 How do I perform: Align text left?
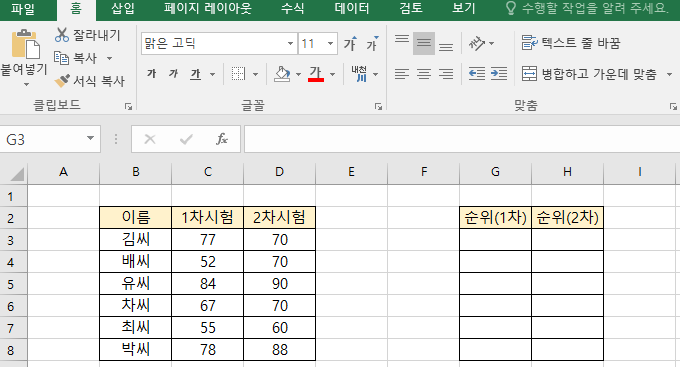pyautogui.click(x=402, y=74)
